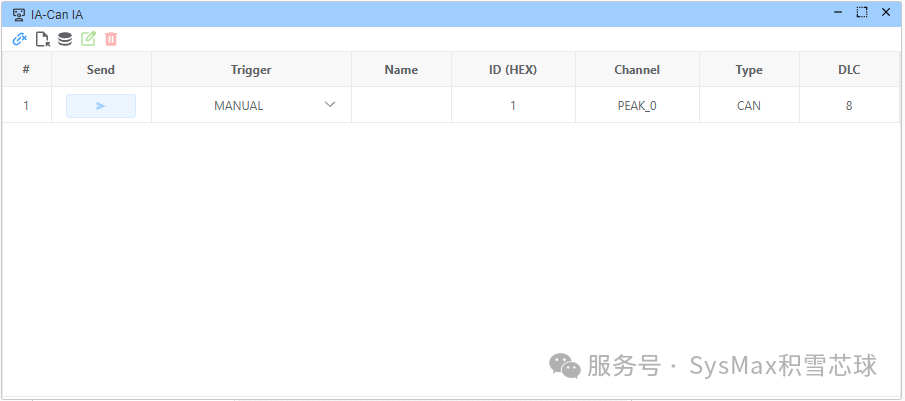Select the ID (HEX) cell showing 1
Viewport: 905px width, 401px height.
point(513,105)
